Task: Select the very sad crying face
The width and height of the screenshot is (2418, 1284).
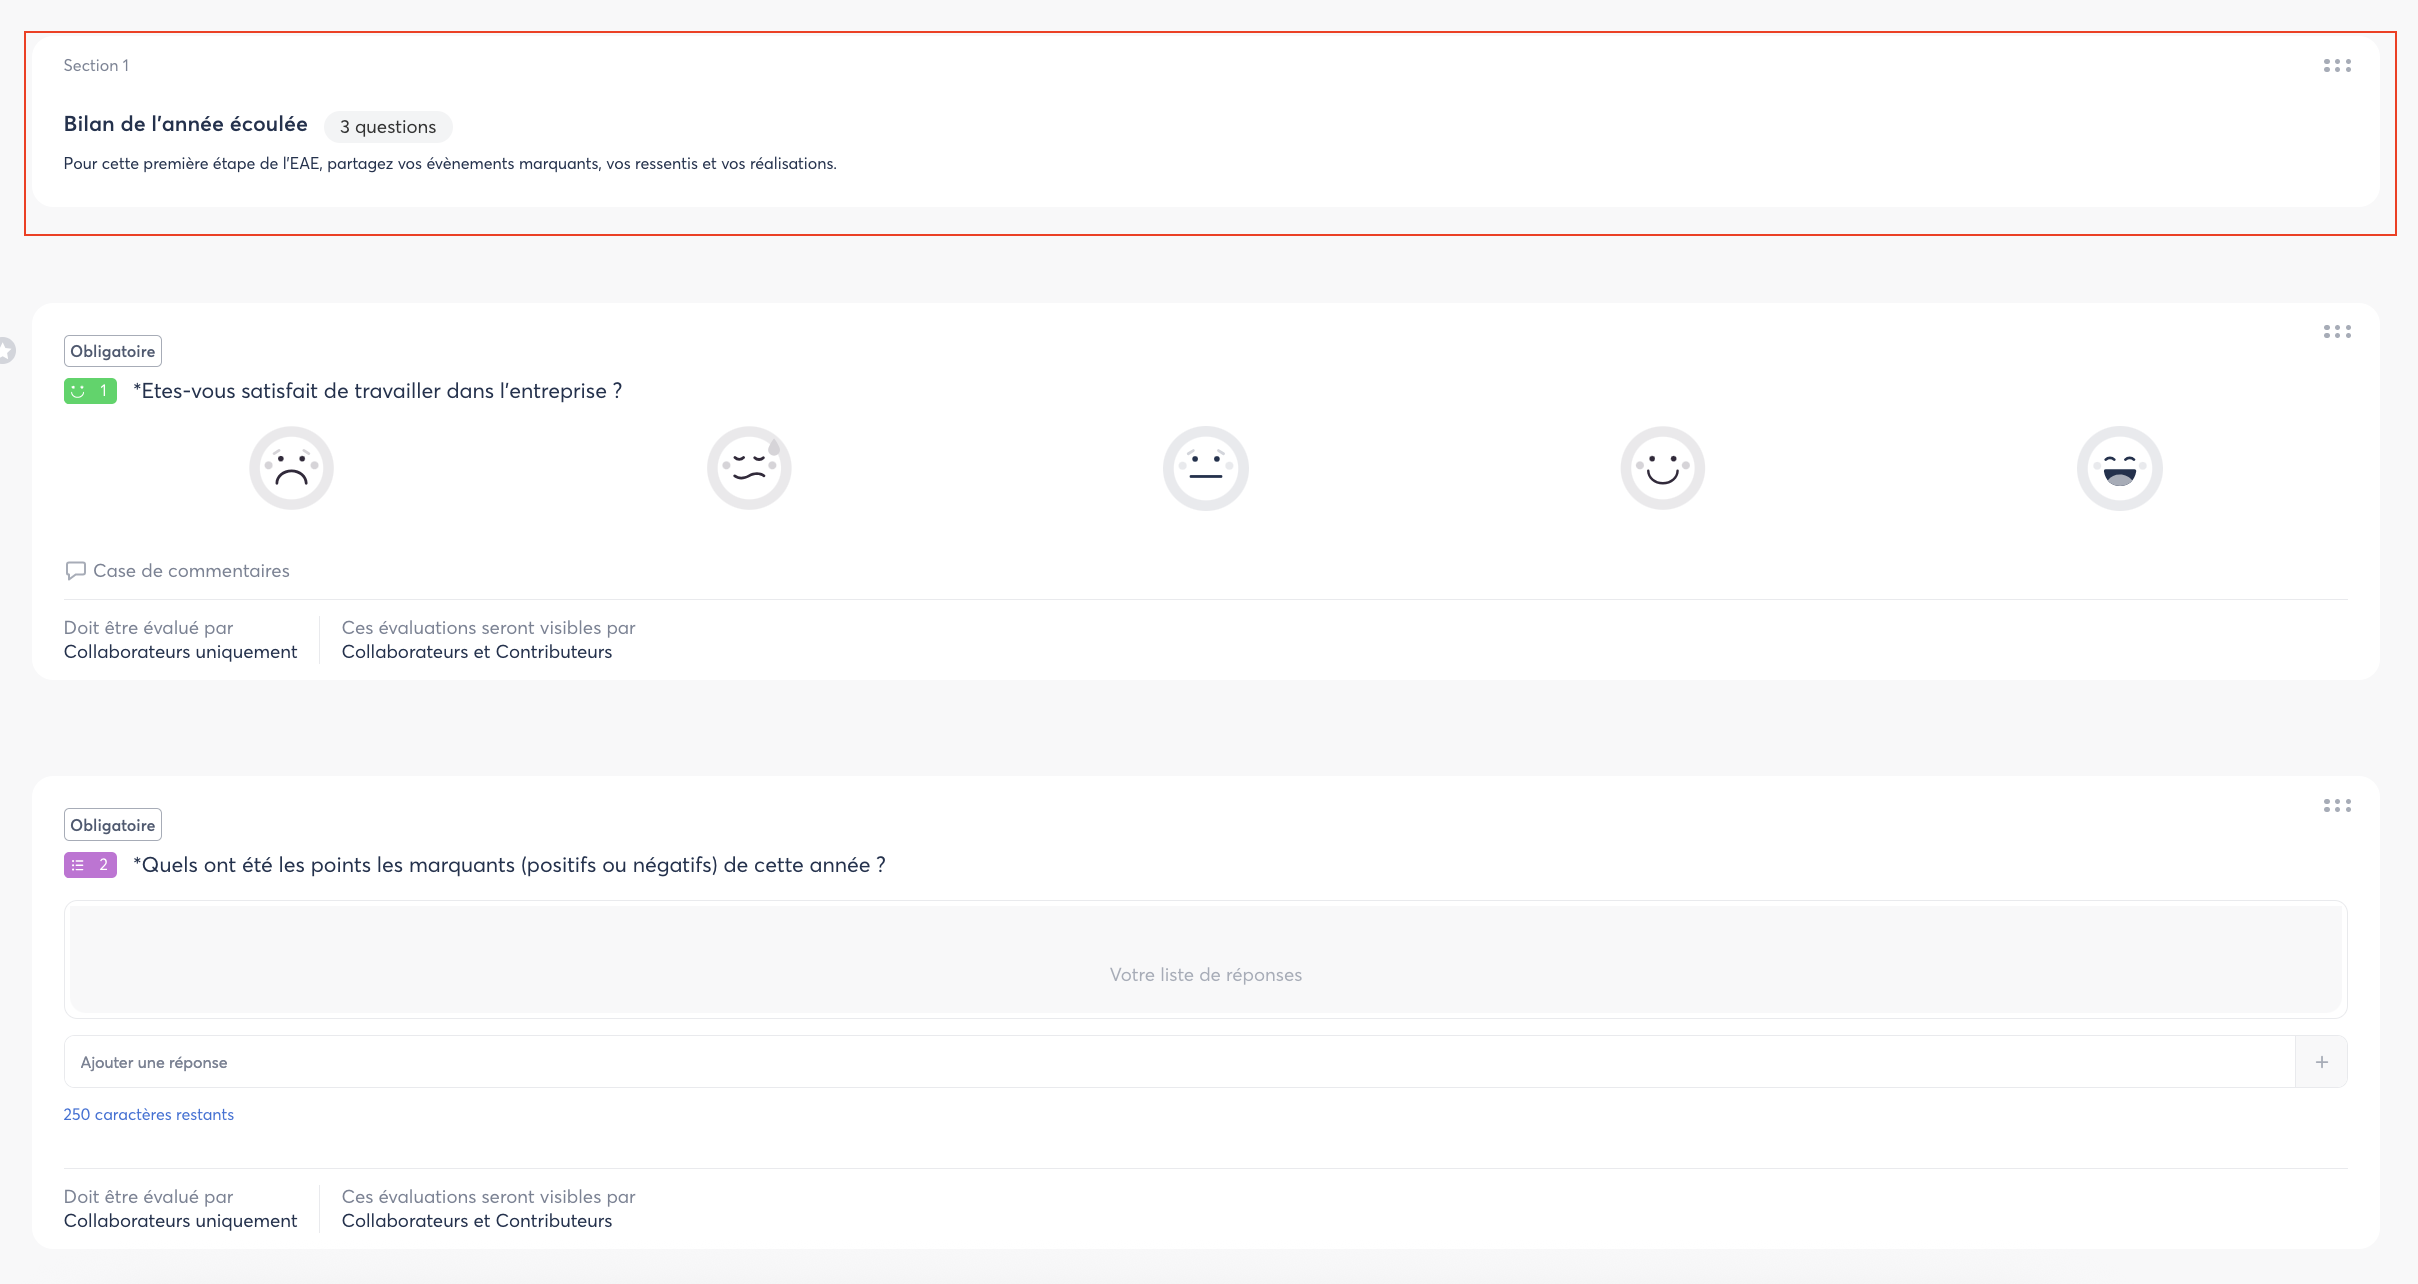Action: point(291,468)
